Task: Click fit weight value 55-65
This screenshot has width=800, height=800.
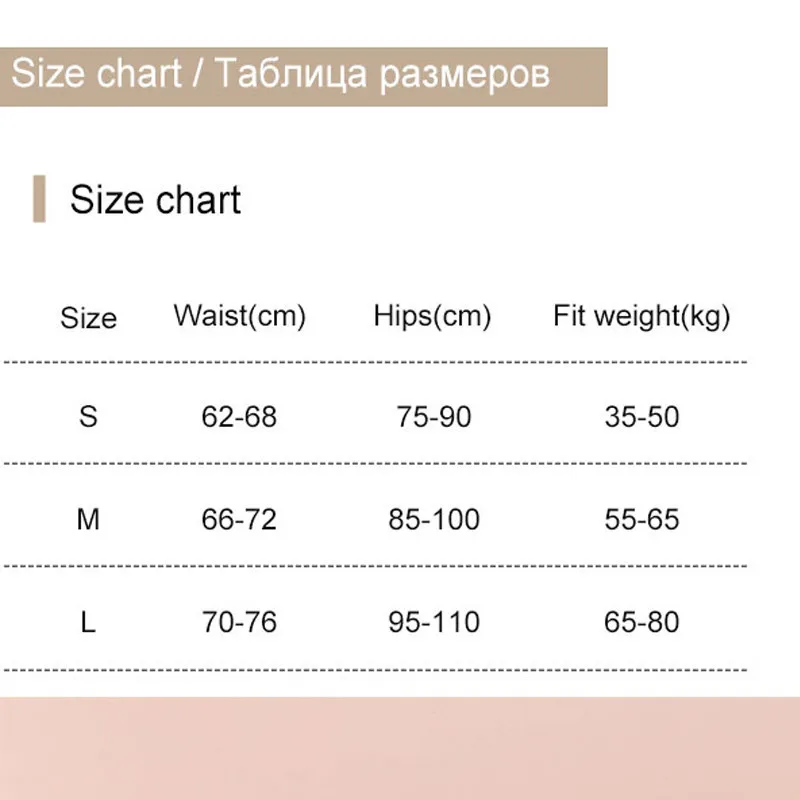Action: pos(641,519)
